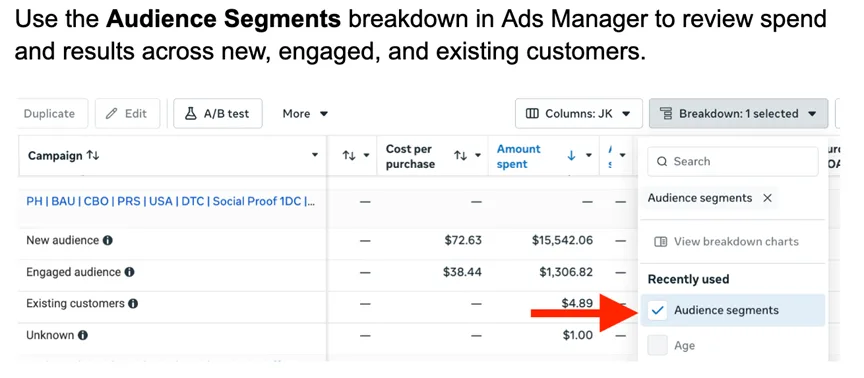Click the $1.00 amount spent value

point(578,335)
